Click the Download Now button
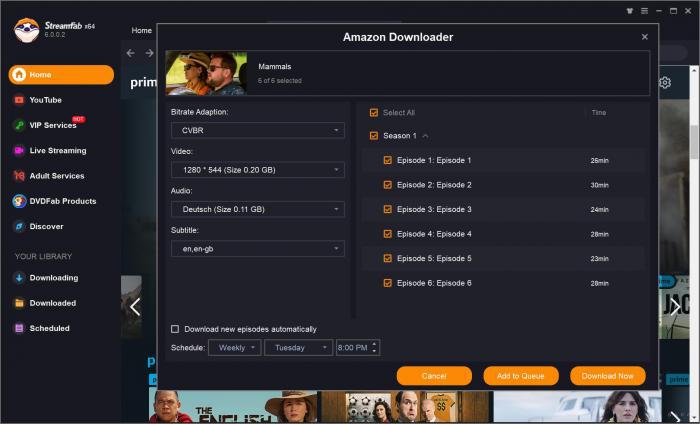The image size is (700, 424). [x=607, y=376]
